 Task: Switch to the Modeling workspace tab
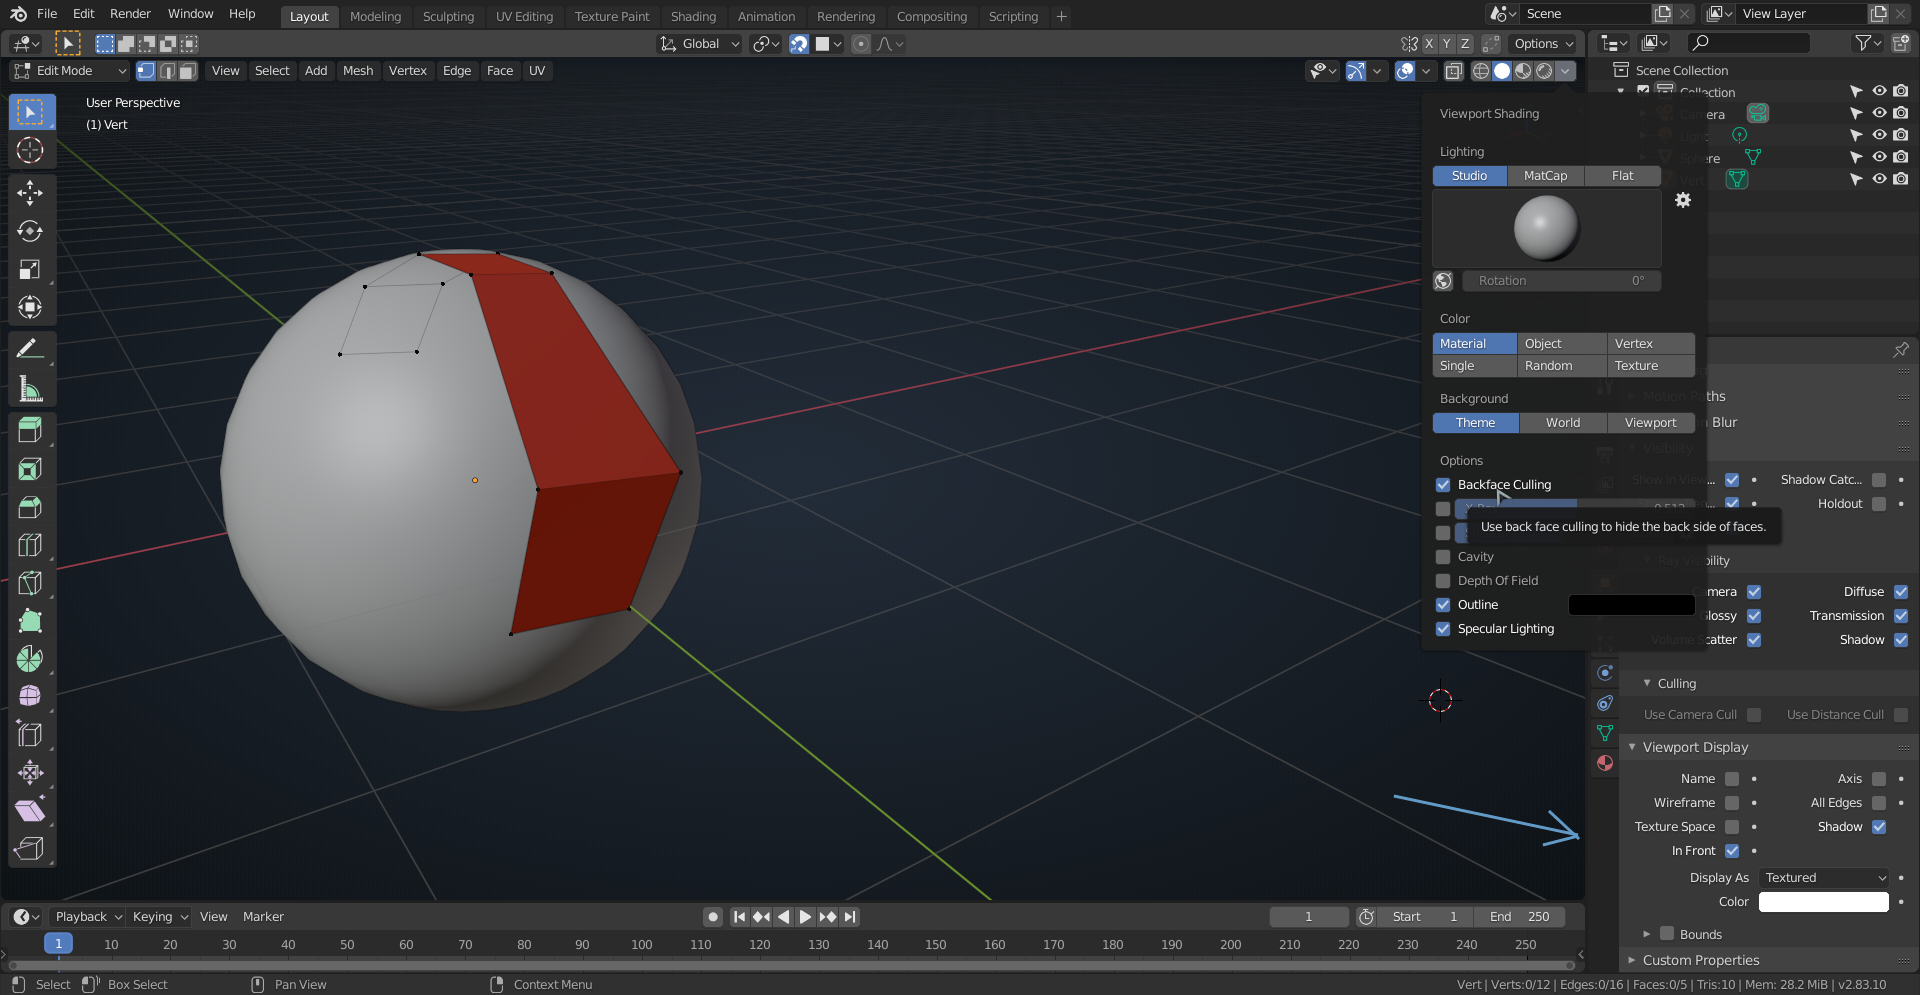375,17
